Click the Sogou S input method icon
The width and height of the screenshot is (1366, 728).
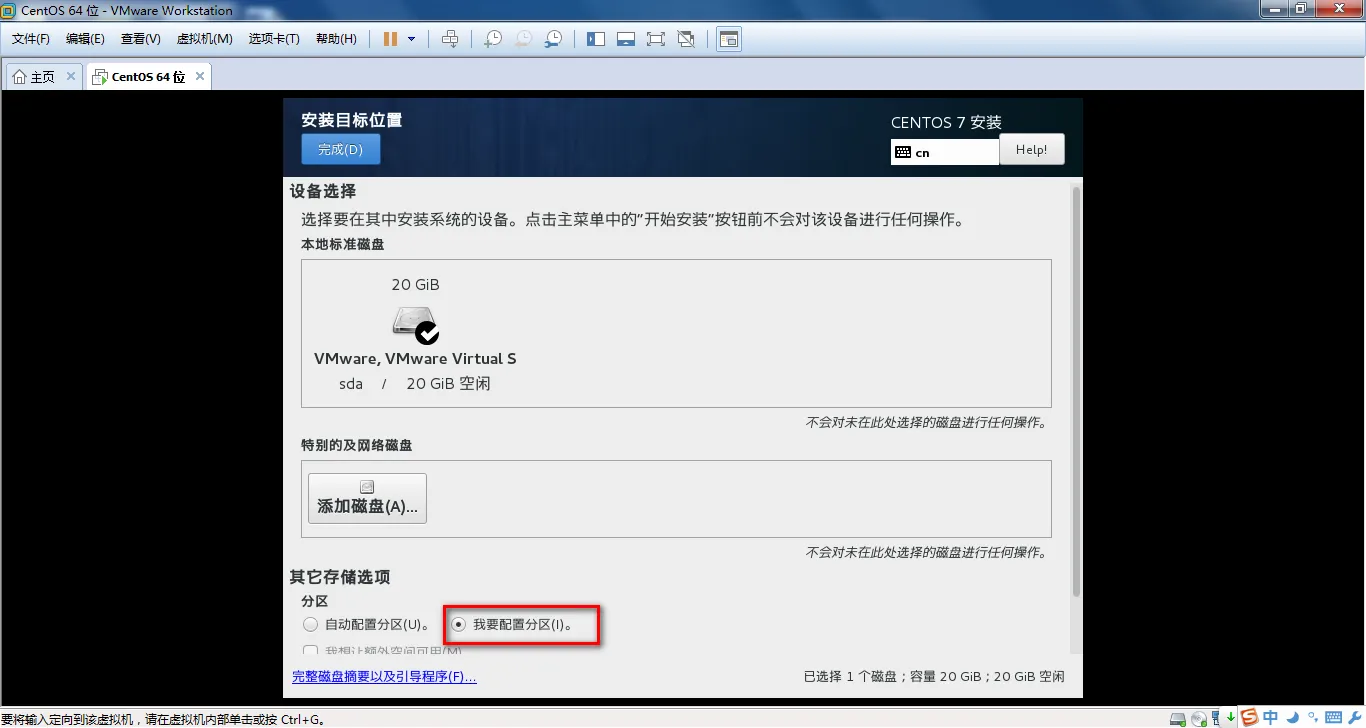[x=1249, y=717]
